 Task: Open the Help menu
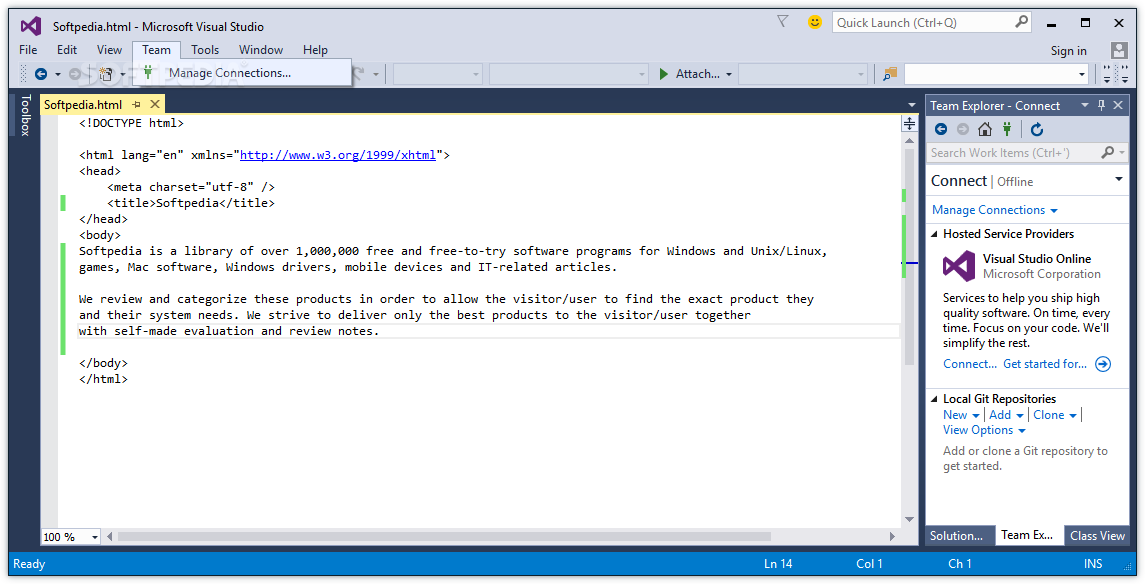(x=315, y=50)
